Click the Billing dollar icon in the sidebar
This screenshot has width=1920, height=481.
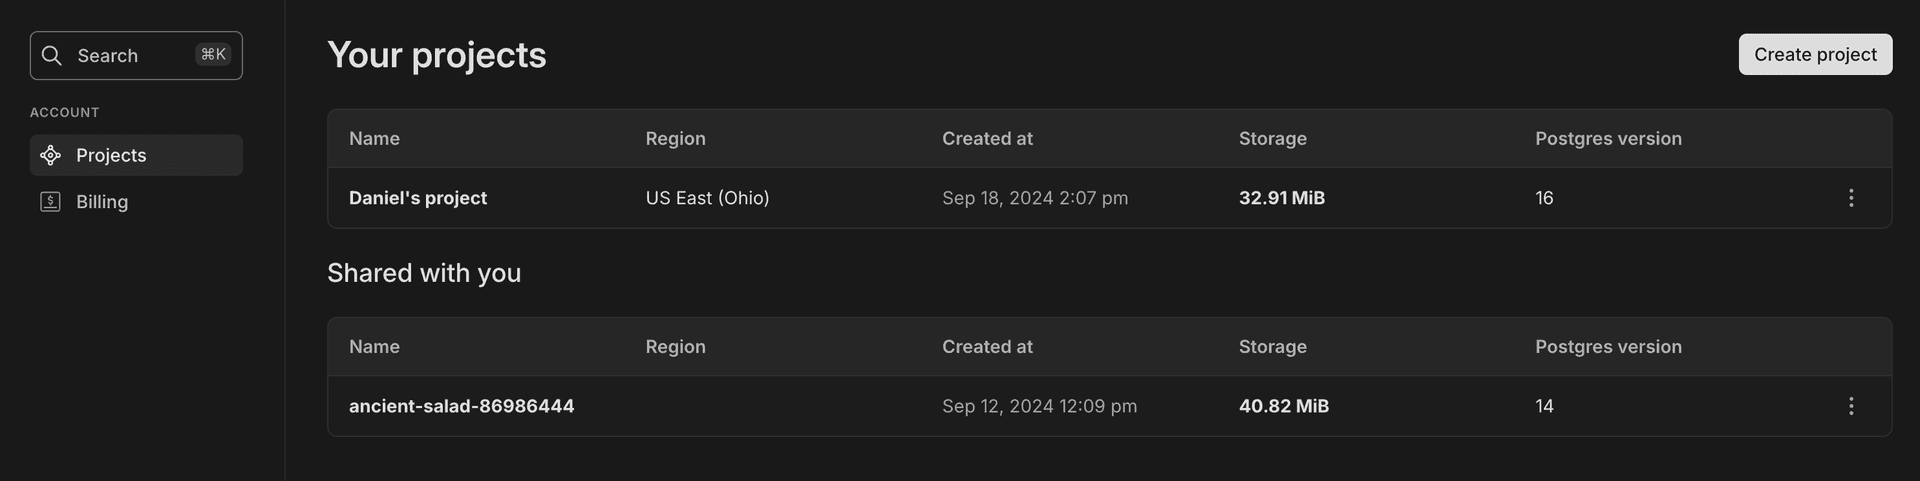tap(50, 202)
